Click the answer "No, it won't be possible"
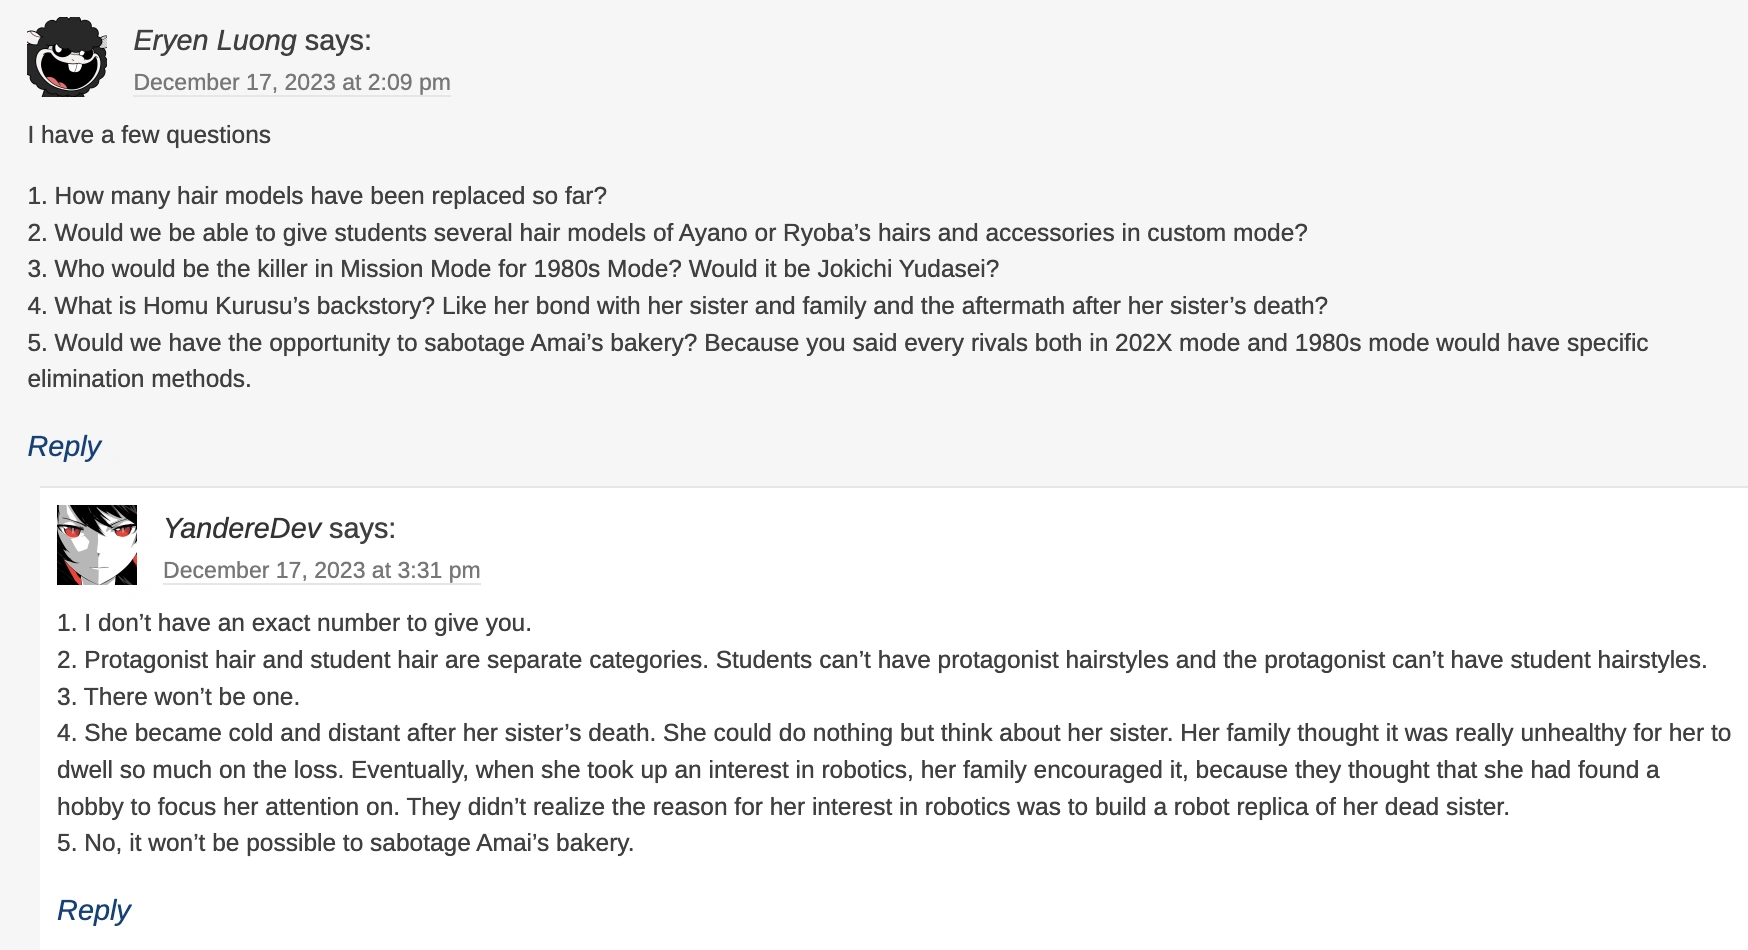The height and width of the screenshot is (950, 1748). point(346,843)
